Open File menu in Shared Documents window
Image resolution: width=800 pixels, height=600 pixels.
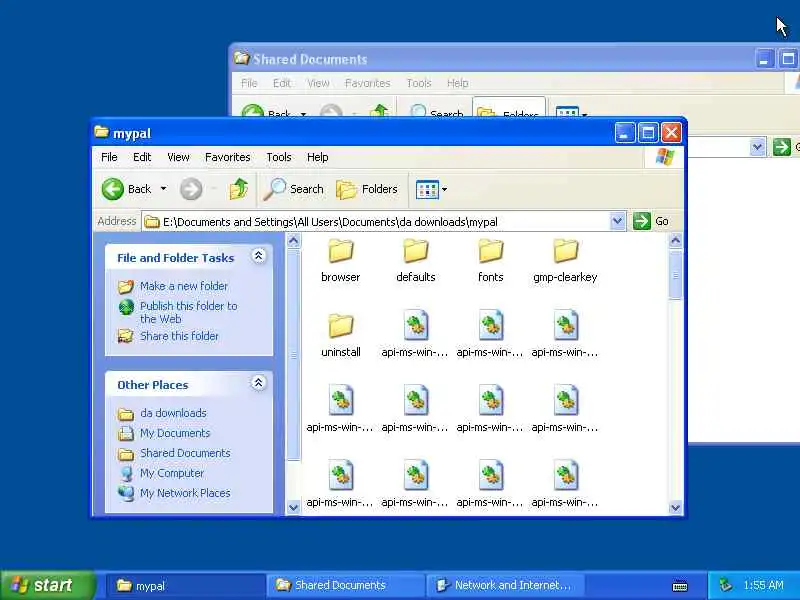tap(249, 83)
